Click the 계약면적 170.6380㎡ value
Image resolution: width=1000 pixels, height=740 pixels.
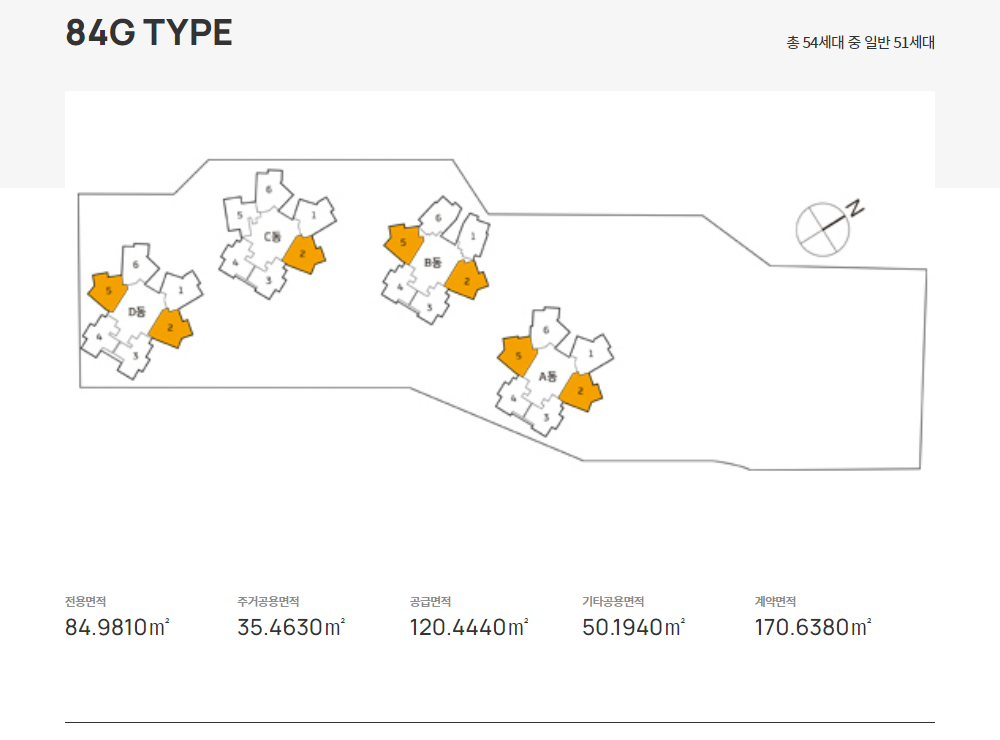pyautogui.click(x=813, y=627)
